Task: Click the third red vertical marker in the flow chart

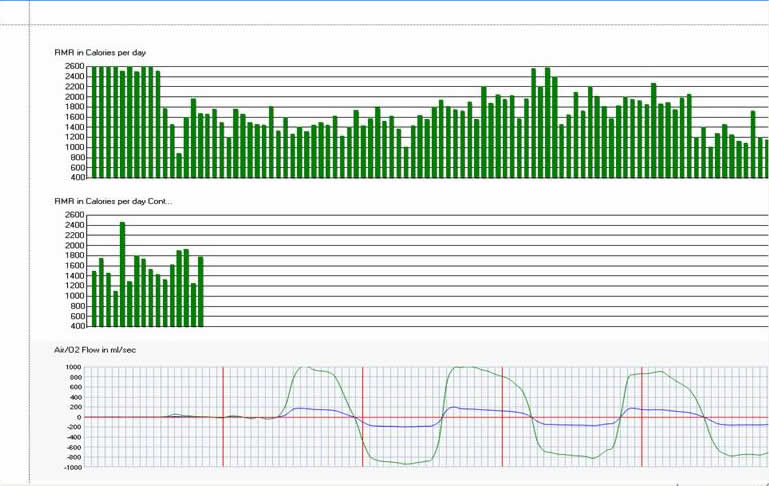Action: [x=502, y=416]
